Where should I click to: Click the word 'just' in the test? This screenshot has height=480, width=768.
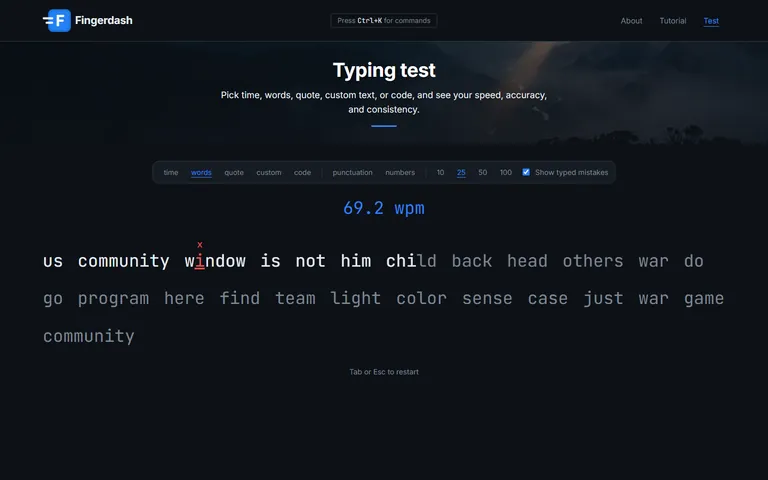(x=603, y=299)
